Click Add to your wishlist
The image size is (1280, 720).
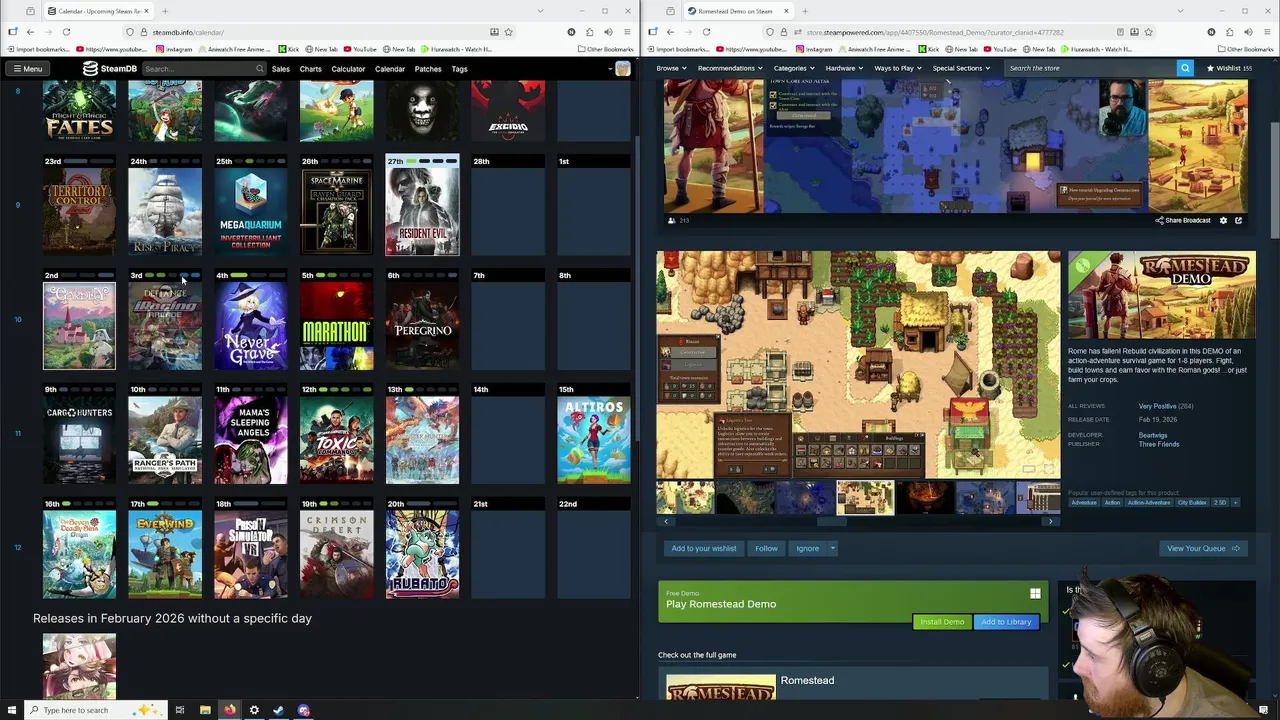(704, 548)
